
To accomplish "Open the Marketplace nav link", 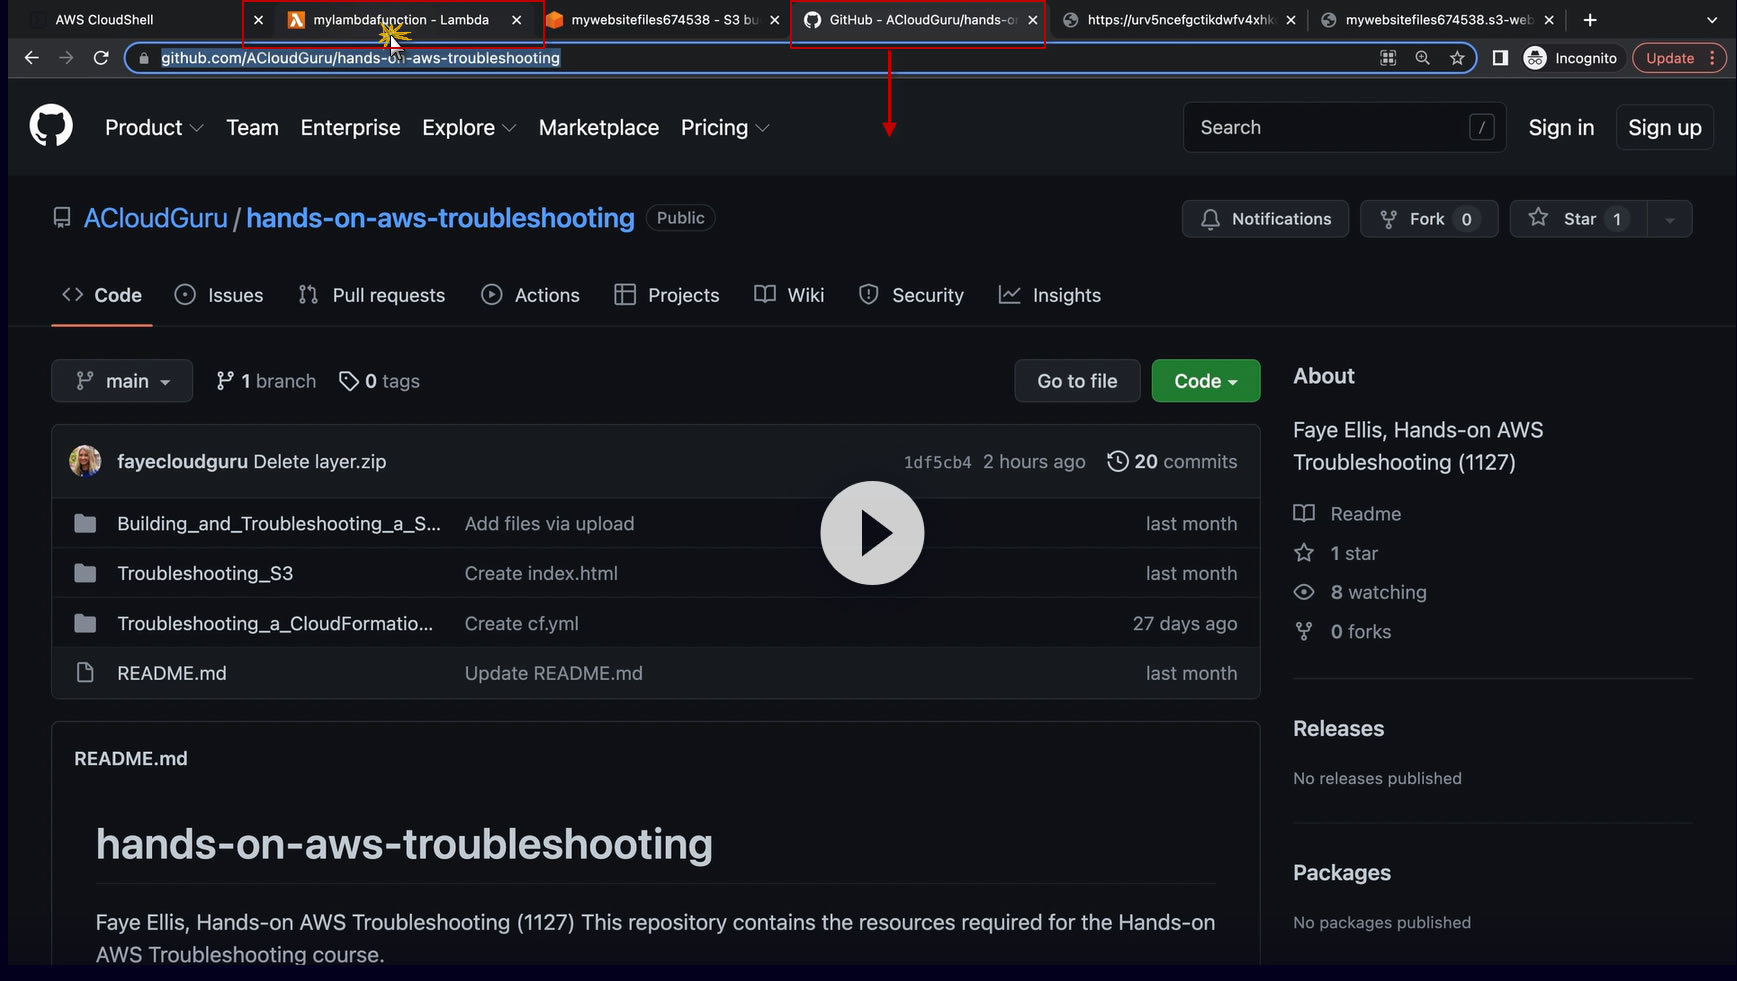I will [599, 128].
